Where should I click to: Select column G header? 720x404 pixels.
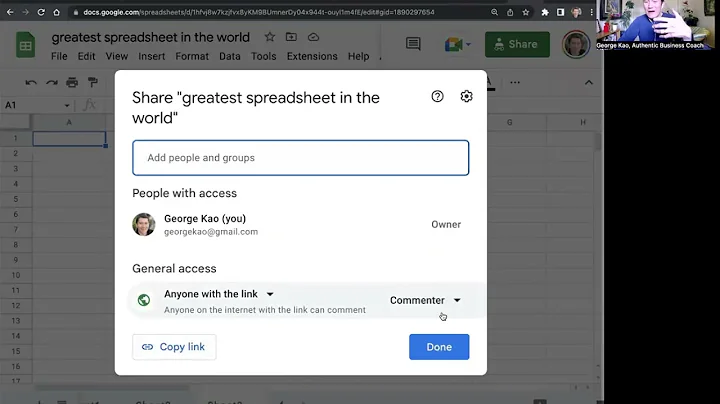point(510,123)
